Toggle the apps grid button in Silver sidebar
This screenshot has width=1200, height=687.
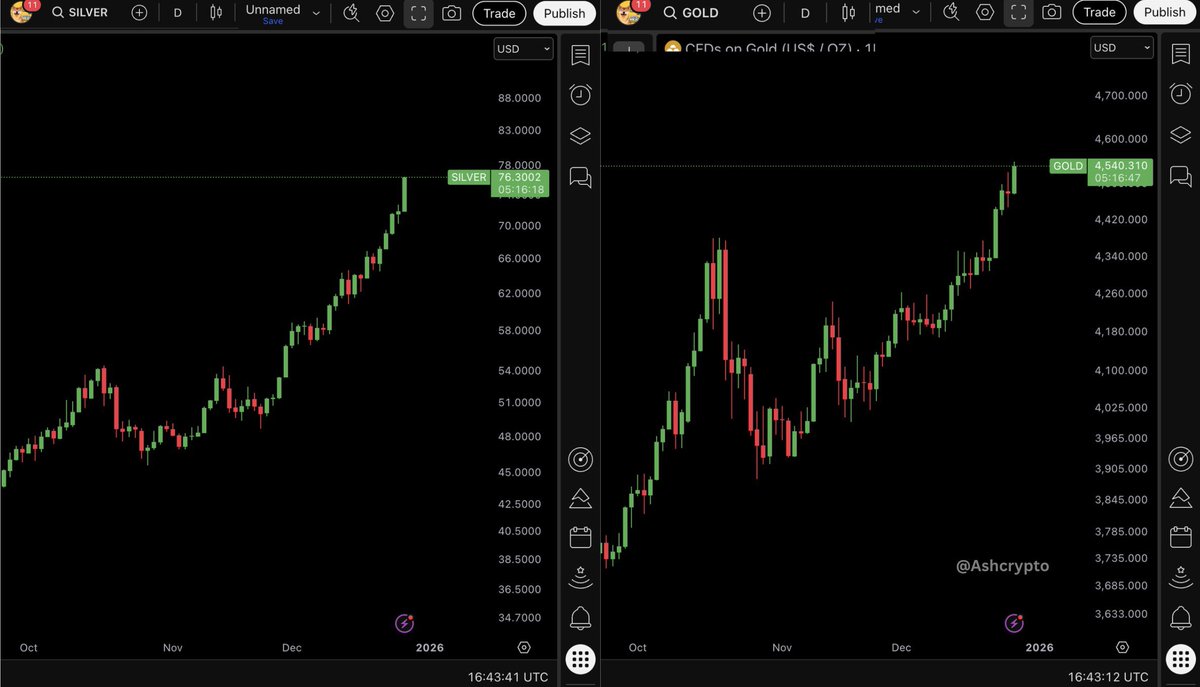tap(580, 659)
